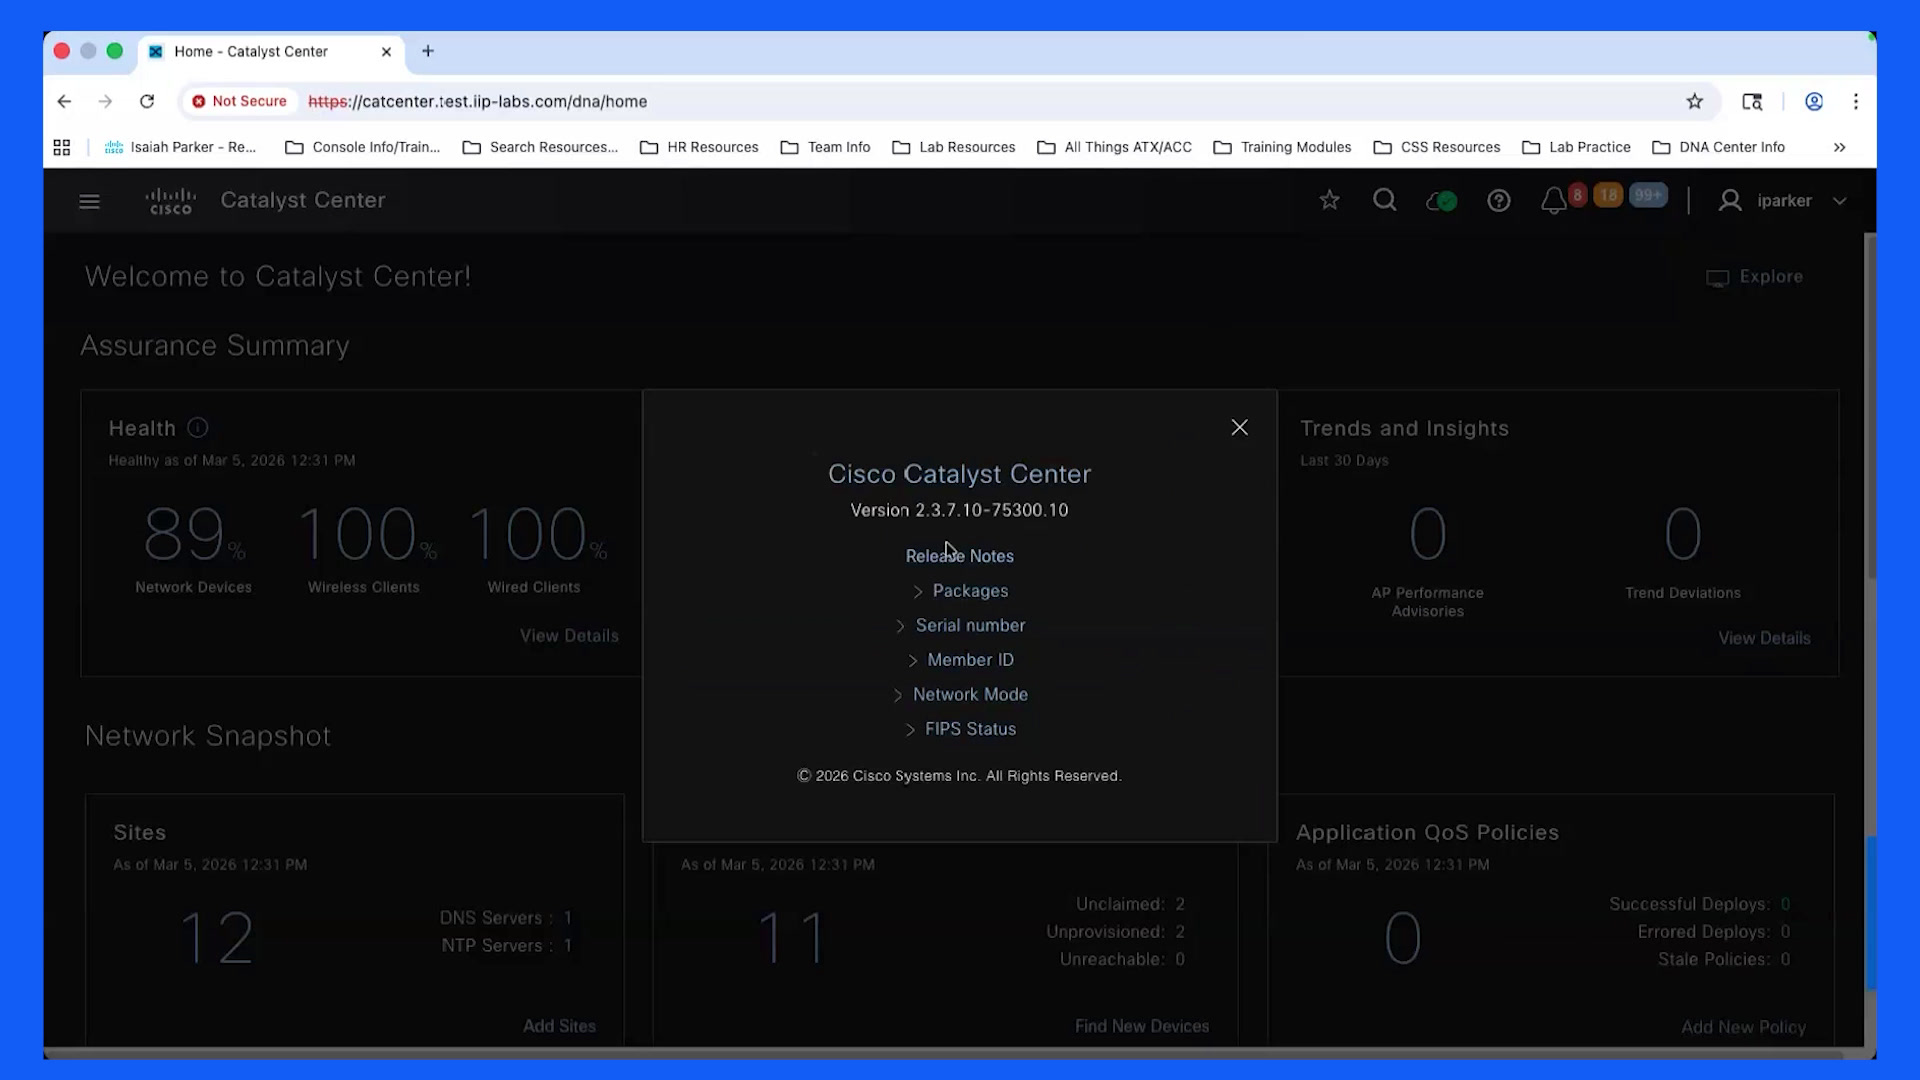This screenshot has height=1080, width=1920.
Task: Open the hamburger navigation menu
Action: (89, 201)
